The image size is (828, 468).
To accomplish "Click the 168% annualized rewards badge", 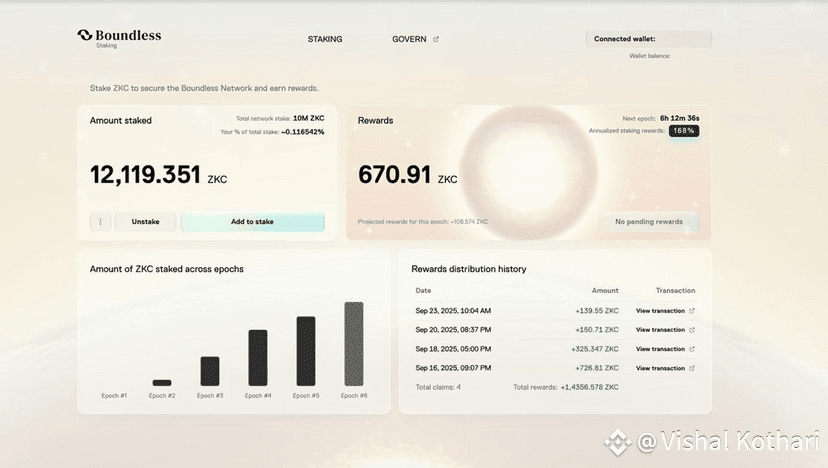I will click(684, 130).
